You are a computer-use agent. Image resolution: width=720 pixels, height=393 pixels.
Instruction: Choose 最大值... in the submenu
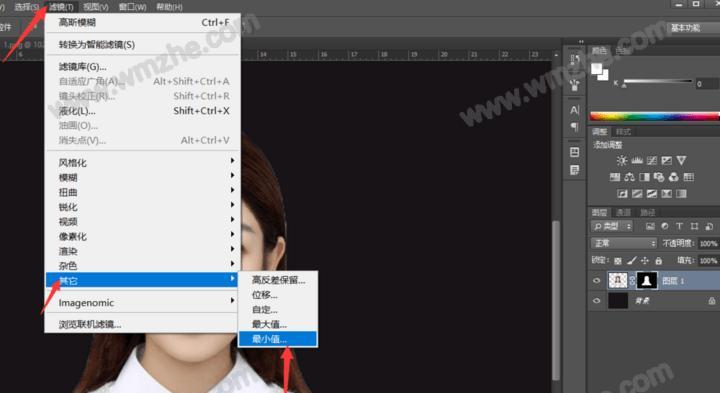(277, 324)
